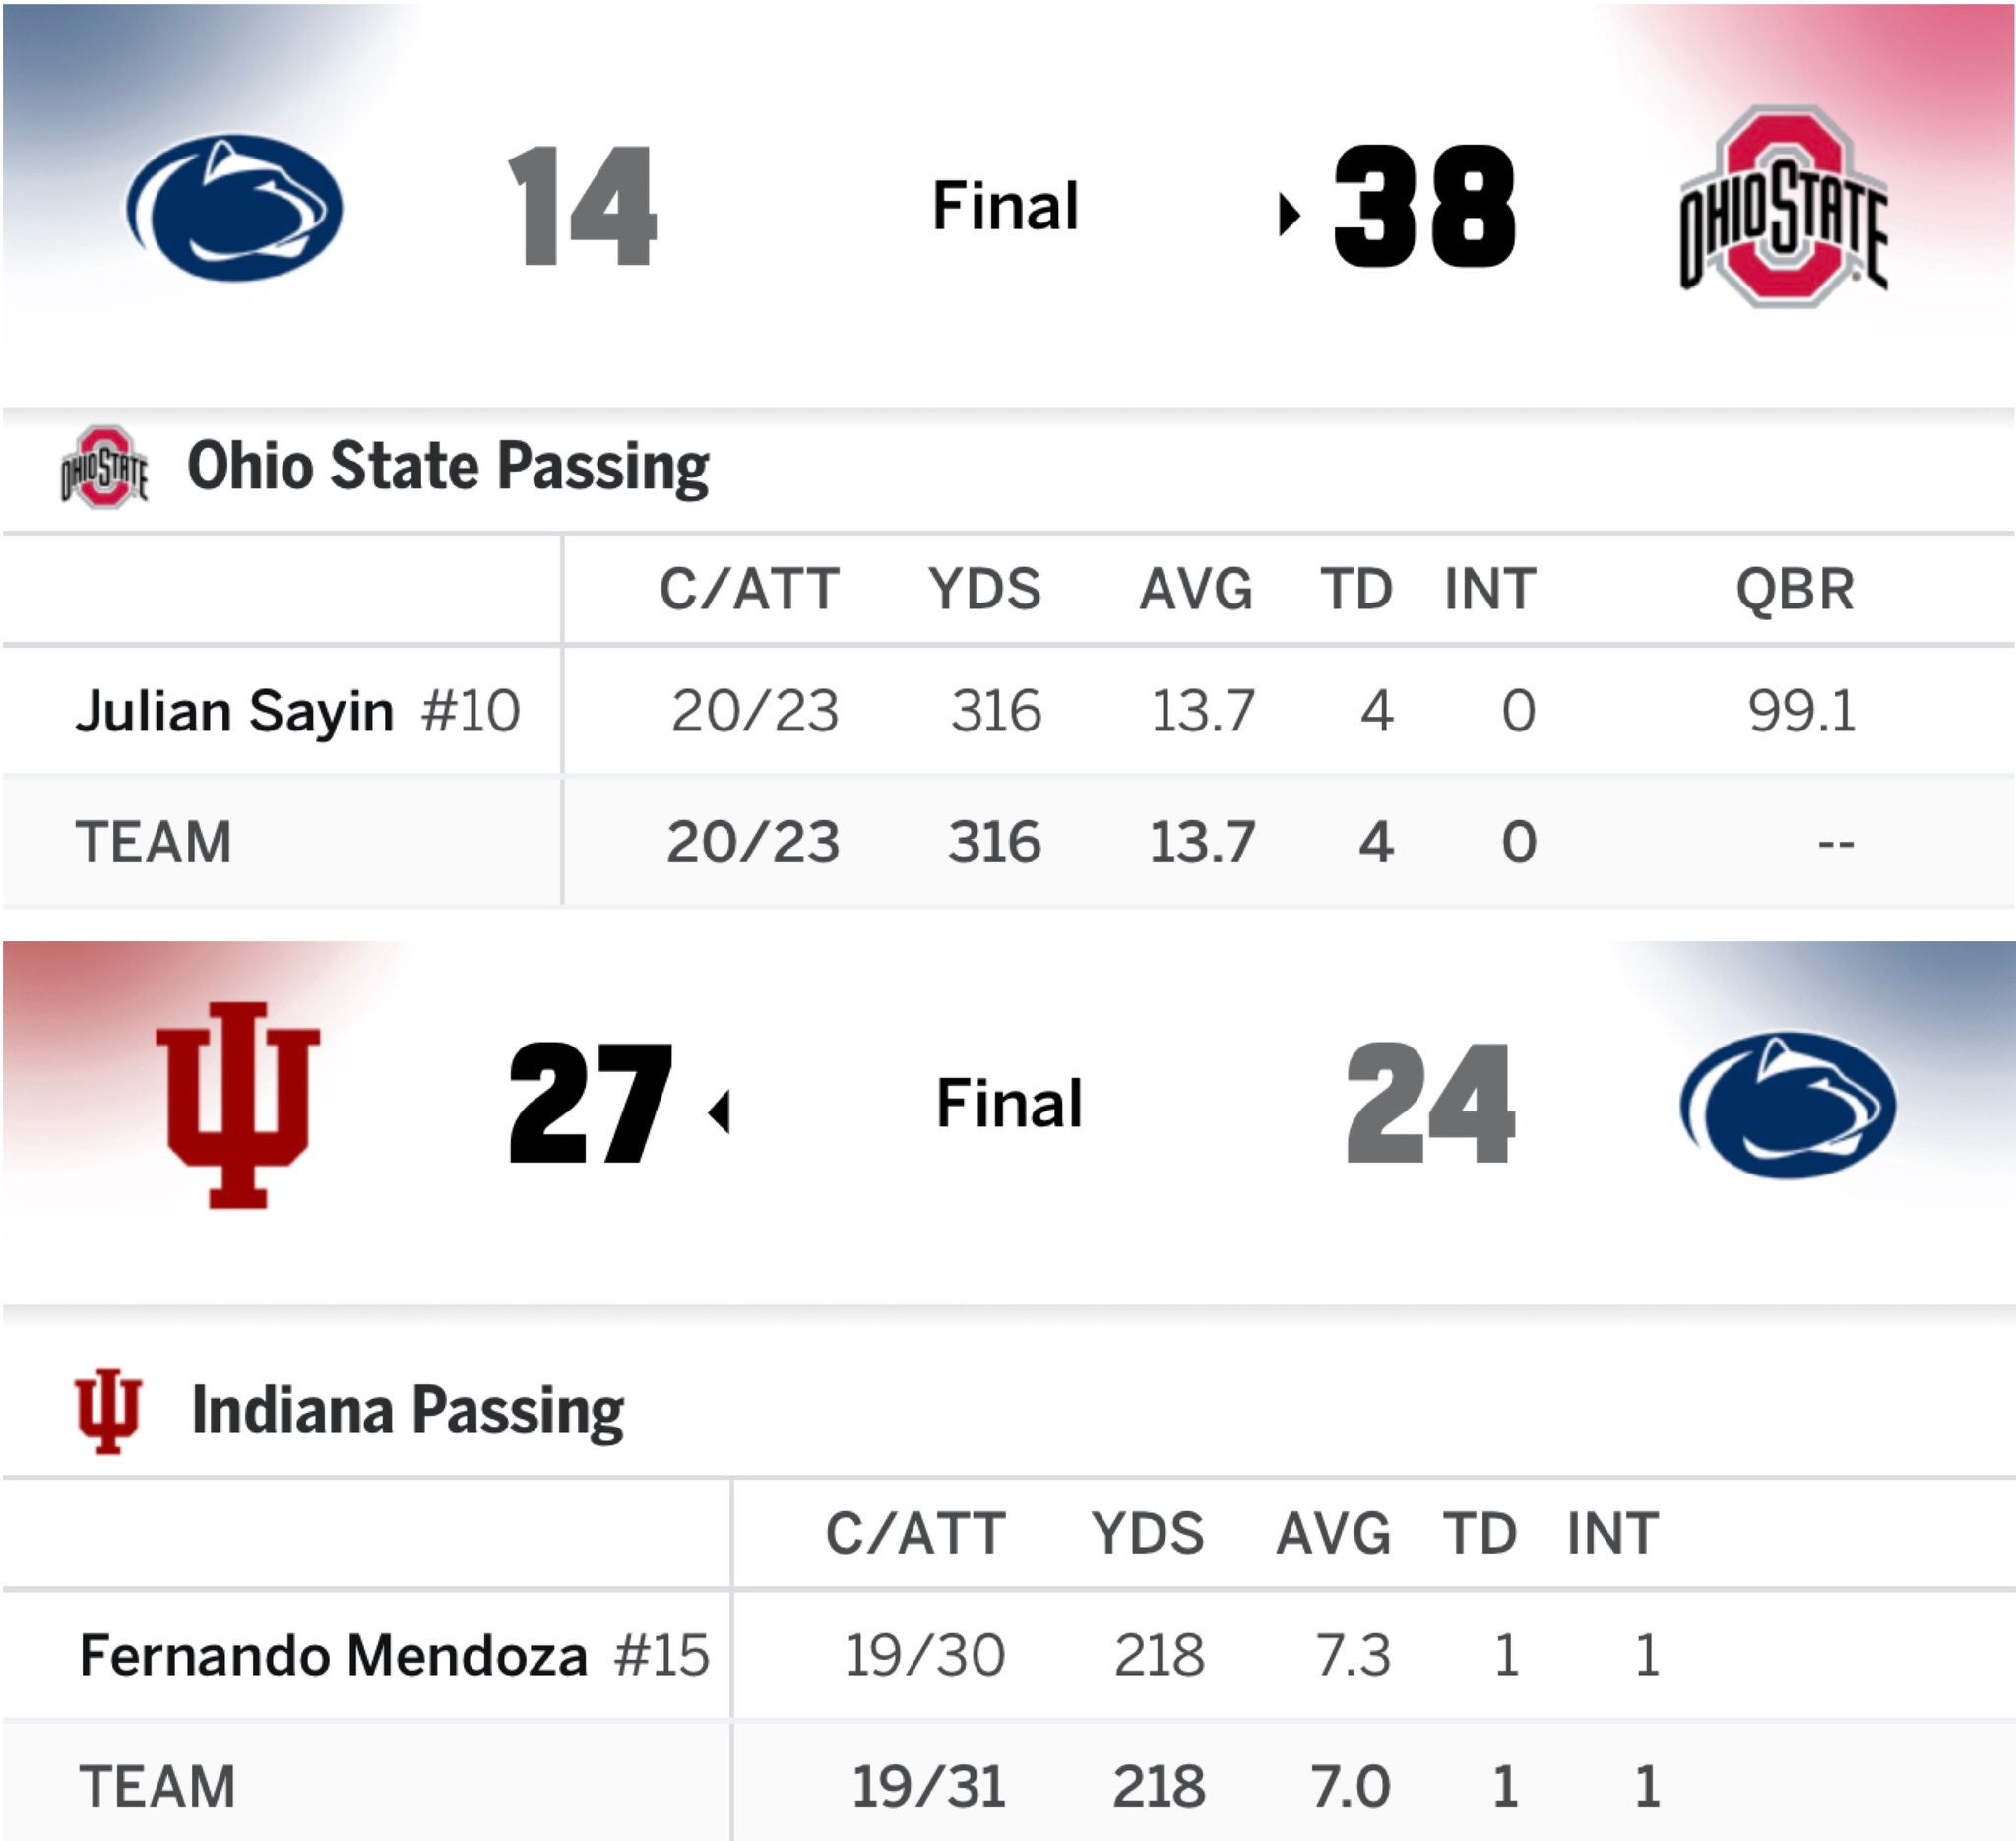
Task: Click the large Indiana logo beside 27
Action: [x=238, y=1104]
